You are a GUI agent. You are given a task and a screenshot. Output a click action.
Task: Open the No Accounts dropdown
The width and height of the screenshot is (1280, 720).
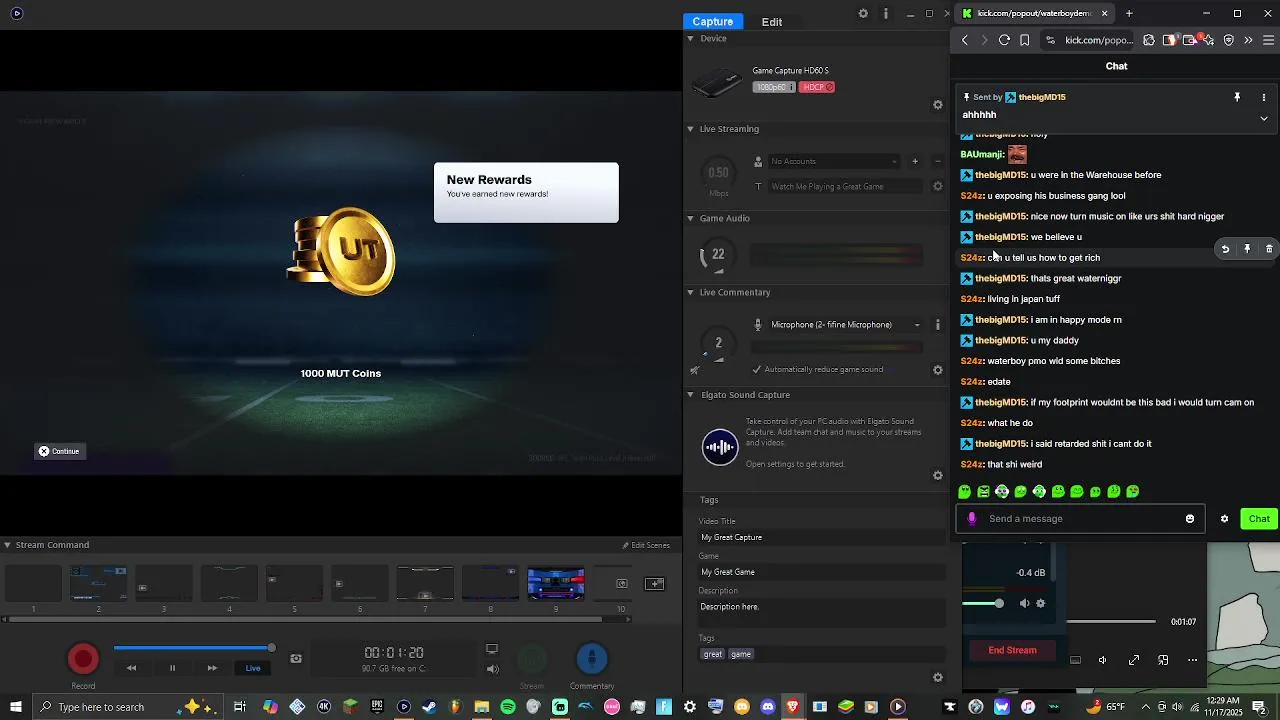[833, 161]
